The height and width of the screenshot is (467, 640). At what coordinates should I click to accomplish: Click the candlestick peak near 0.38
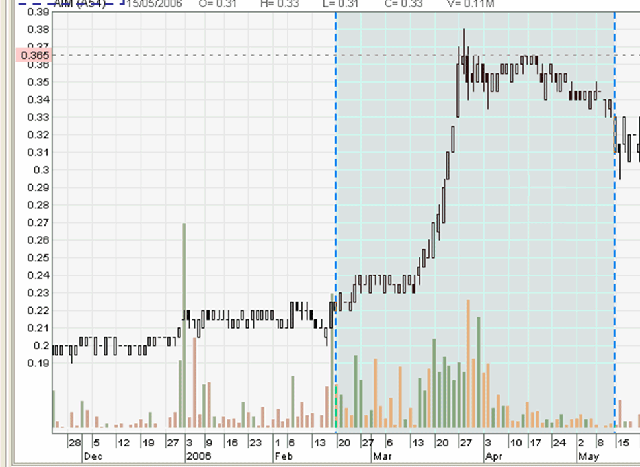tap(464, 35)
